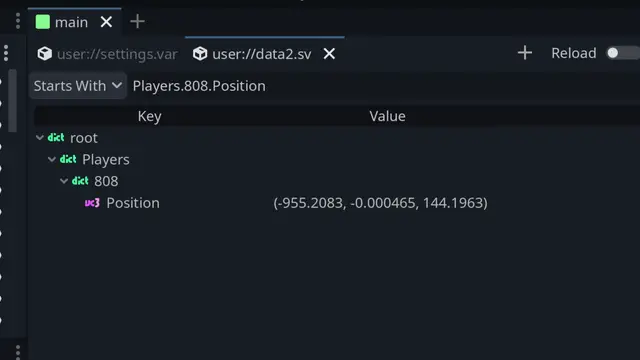Screen dimensions: 640x360
Task: Open the Starts With filter dropdown
Action: pyautogui.click(x=78, y=86)
